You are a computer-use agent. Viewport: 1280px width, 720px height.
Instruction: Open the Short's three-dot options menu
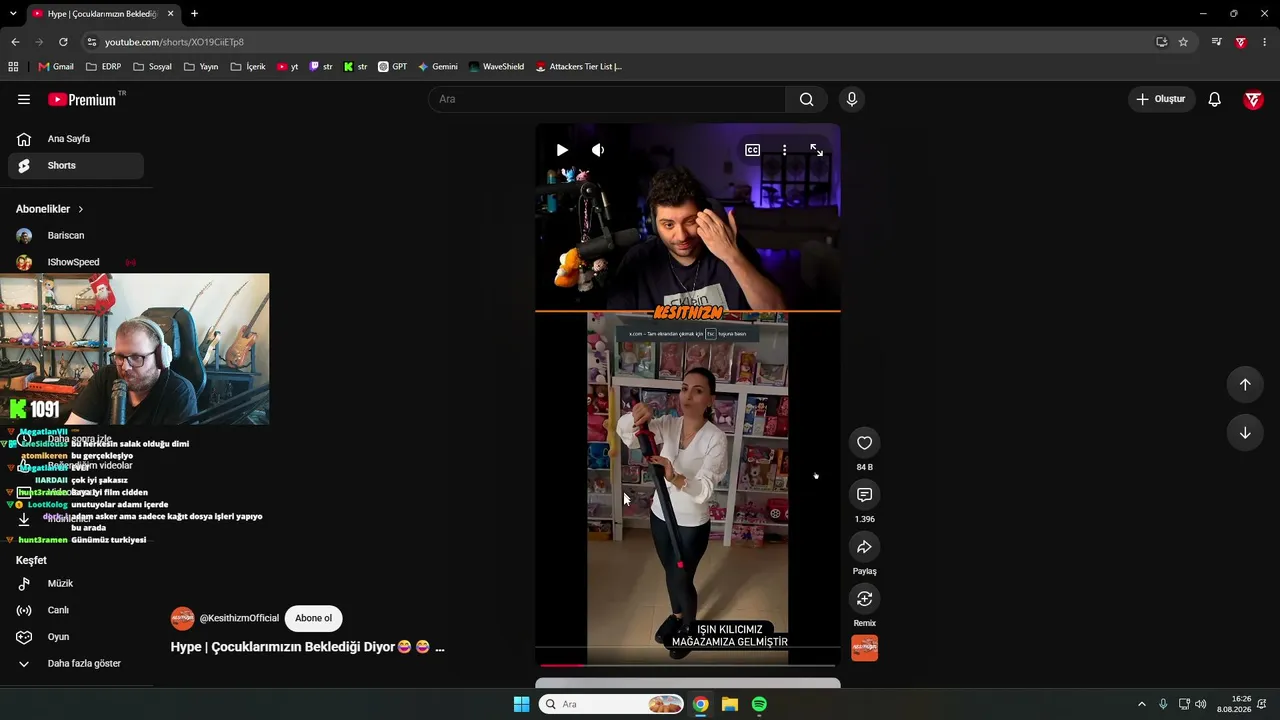click(x=785, y=150)
